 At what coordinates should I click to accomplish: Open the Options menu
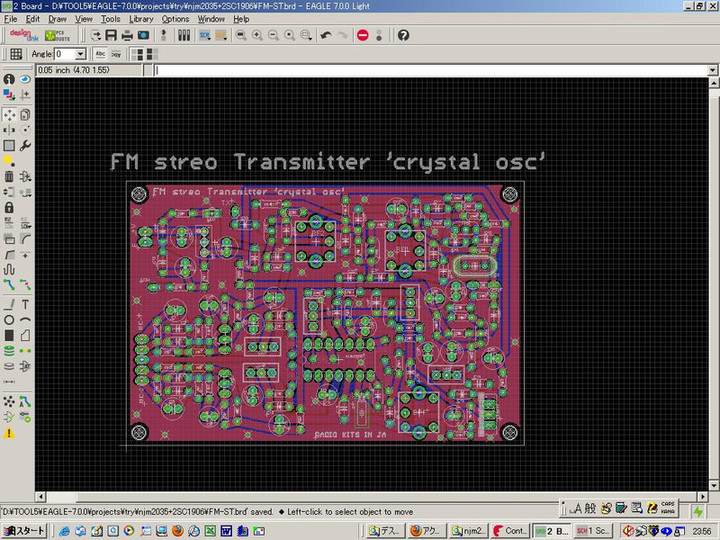175,19
